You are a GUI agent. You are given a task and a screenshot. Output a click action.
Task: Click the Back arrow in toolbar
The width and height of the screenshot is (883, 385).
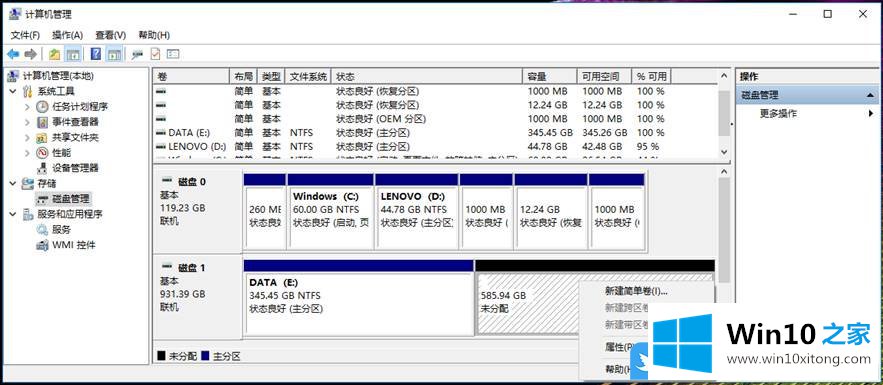pos(13,54)
